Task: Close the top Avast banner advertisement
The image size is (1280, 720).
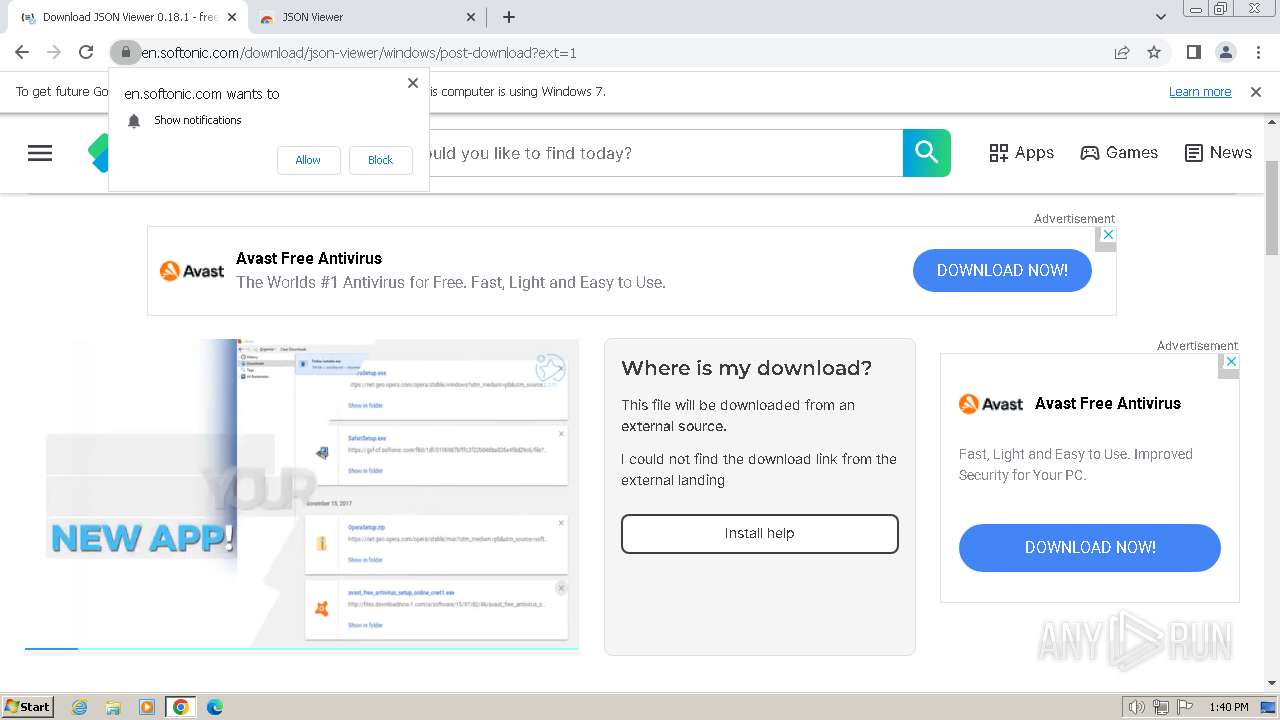Action: (x=1106, y=235)
